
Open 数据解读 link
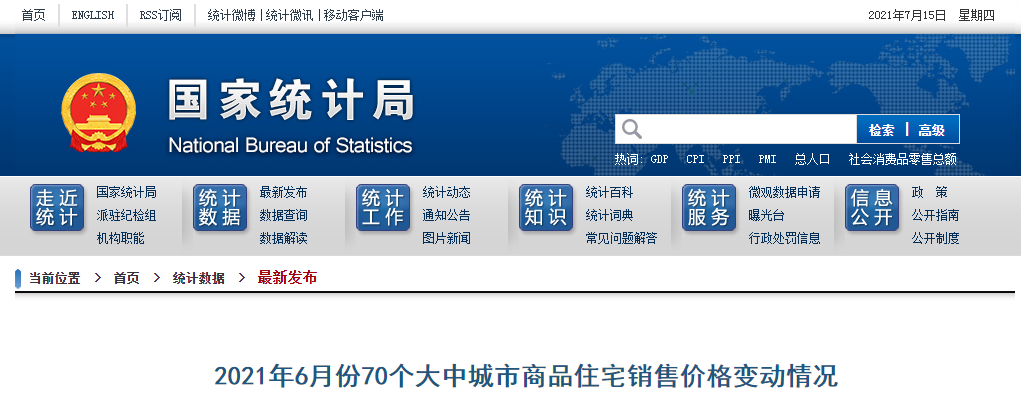[283, 238]
